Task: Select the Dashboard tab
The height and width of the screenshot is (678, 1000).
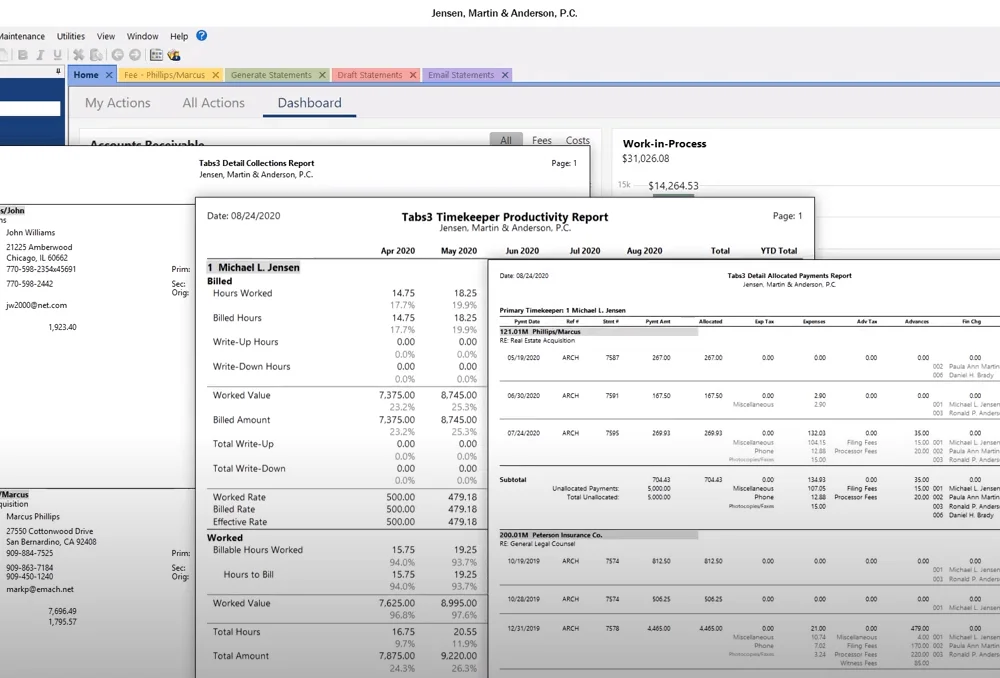Action: (309, 103)
